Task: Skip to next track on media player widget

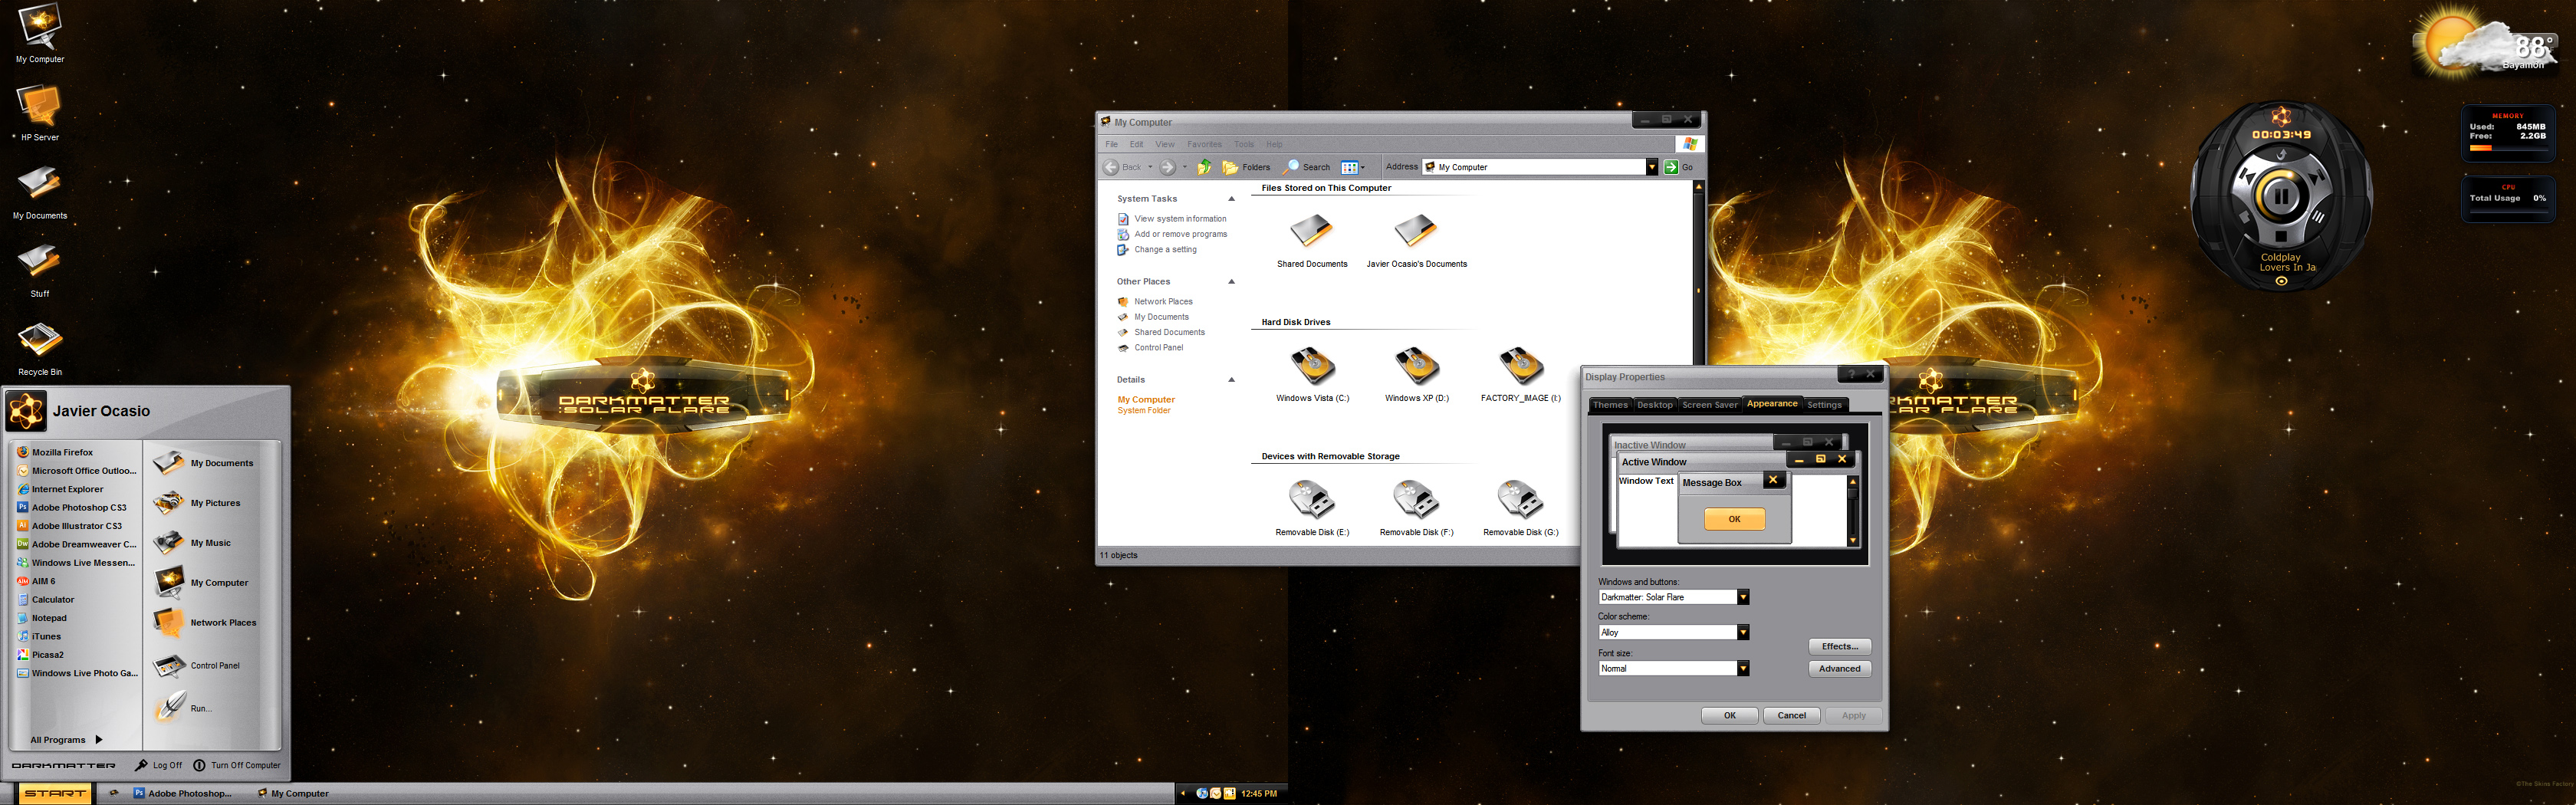Action: [x=2317, y=177]
